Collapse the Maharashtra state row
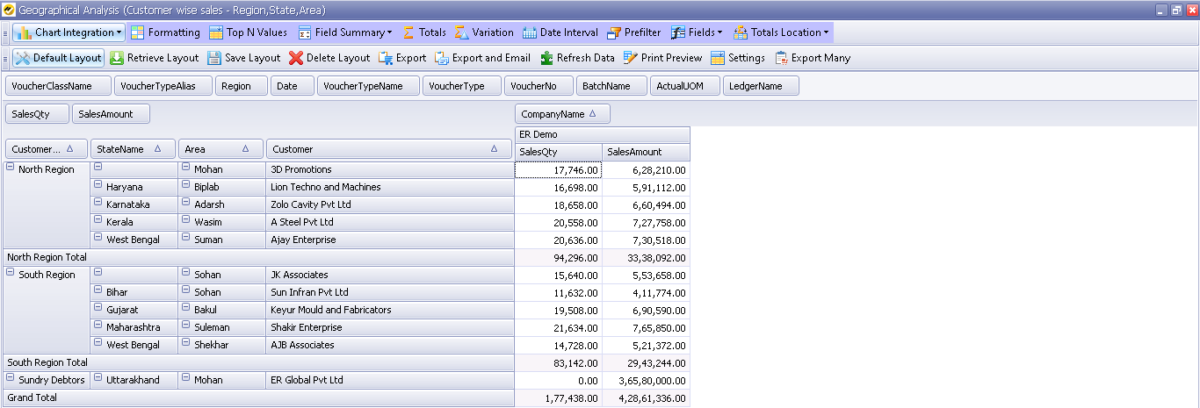The height and width of the screenshot is (408, 1200). (x=98, y=326)
